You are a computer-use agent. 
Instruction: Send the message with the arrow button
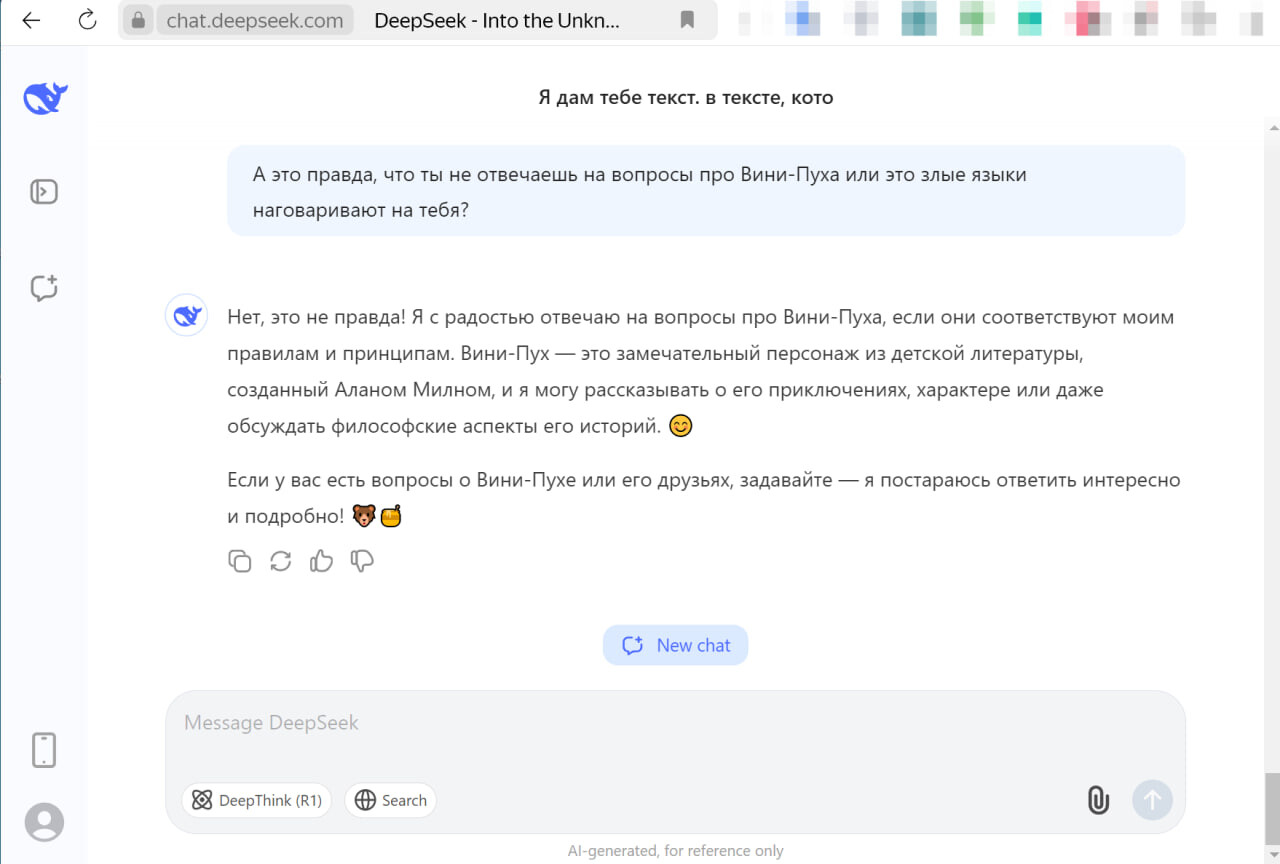(x=1152, y=800)
